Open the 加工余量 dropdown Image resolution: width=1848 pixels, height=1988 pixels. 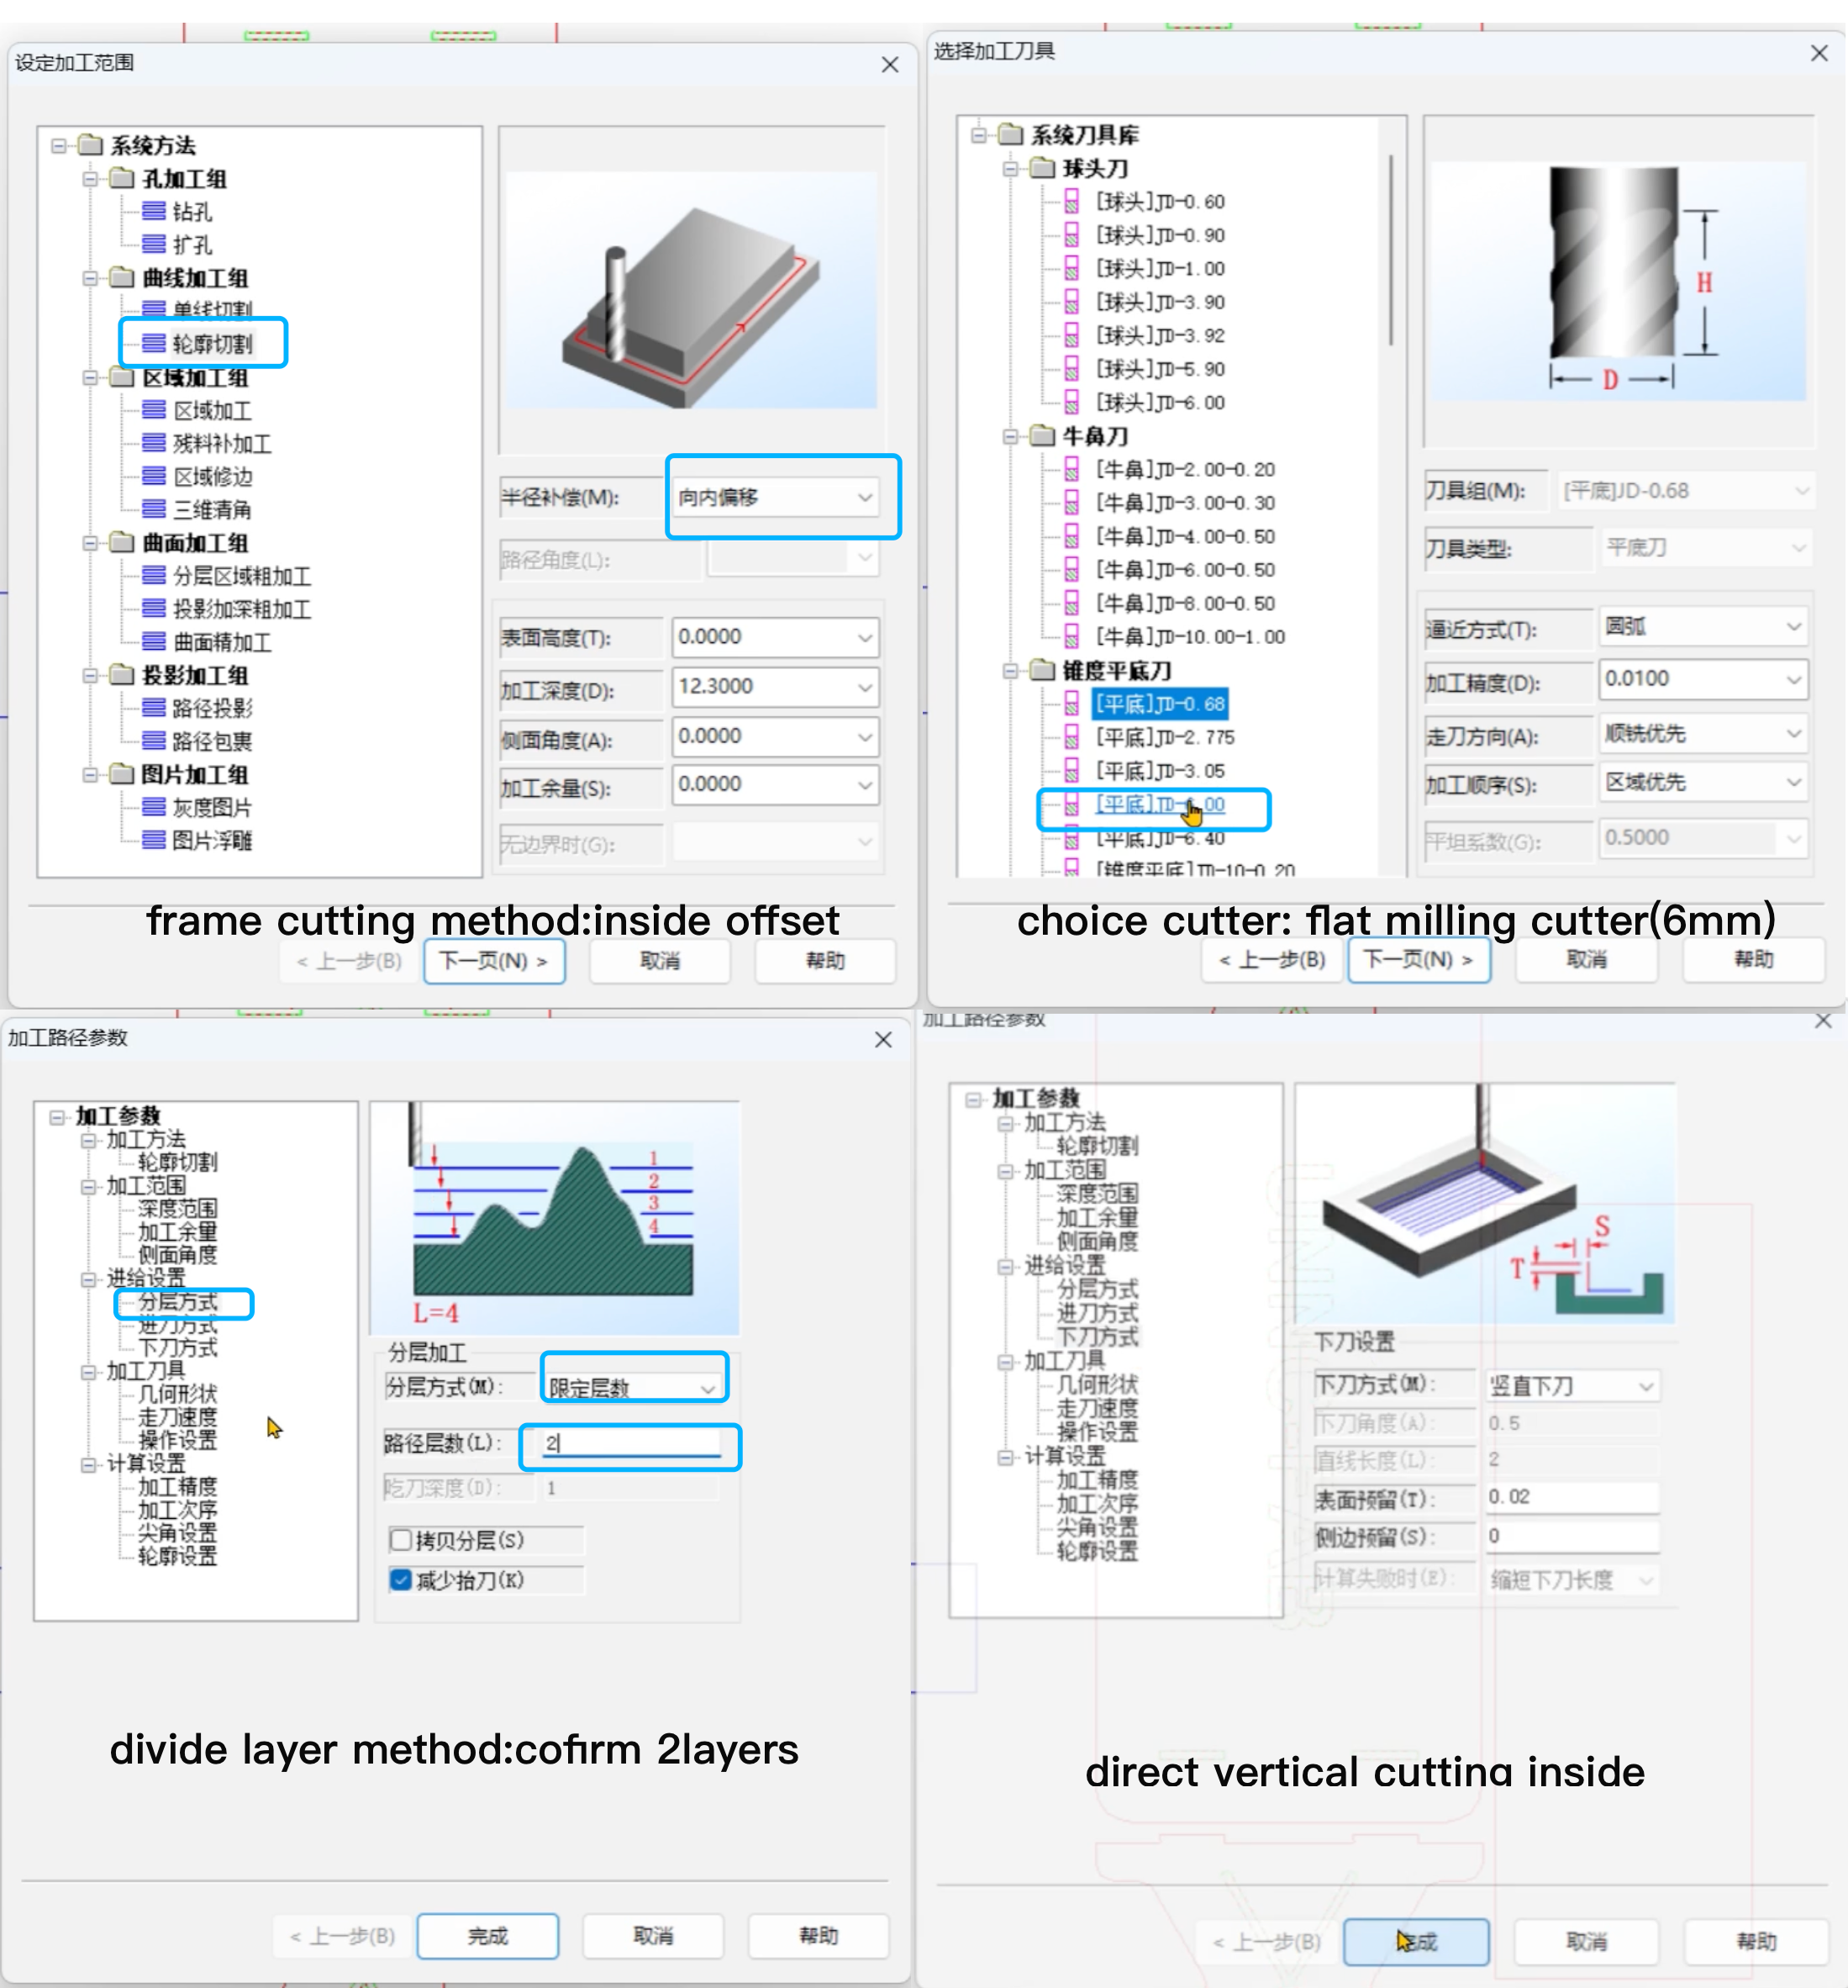(x=775, y=785)
